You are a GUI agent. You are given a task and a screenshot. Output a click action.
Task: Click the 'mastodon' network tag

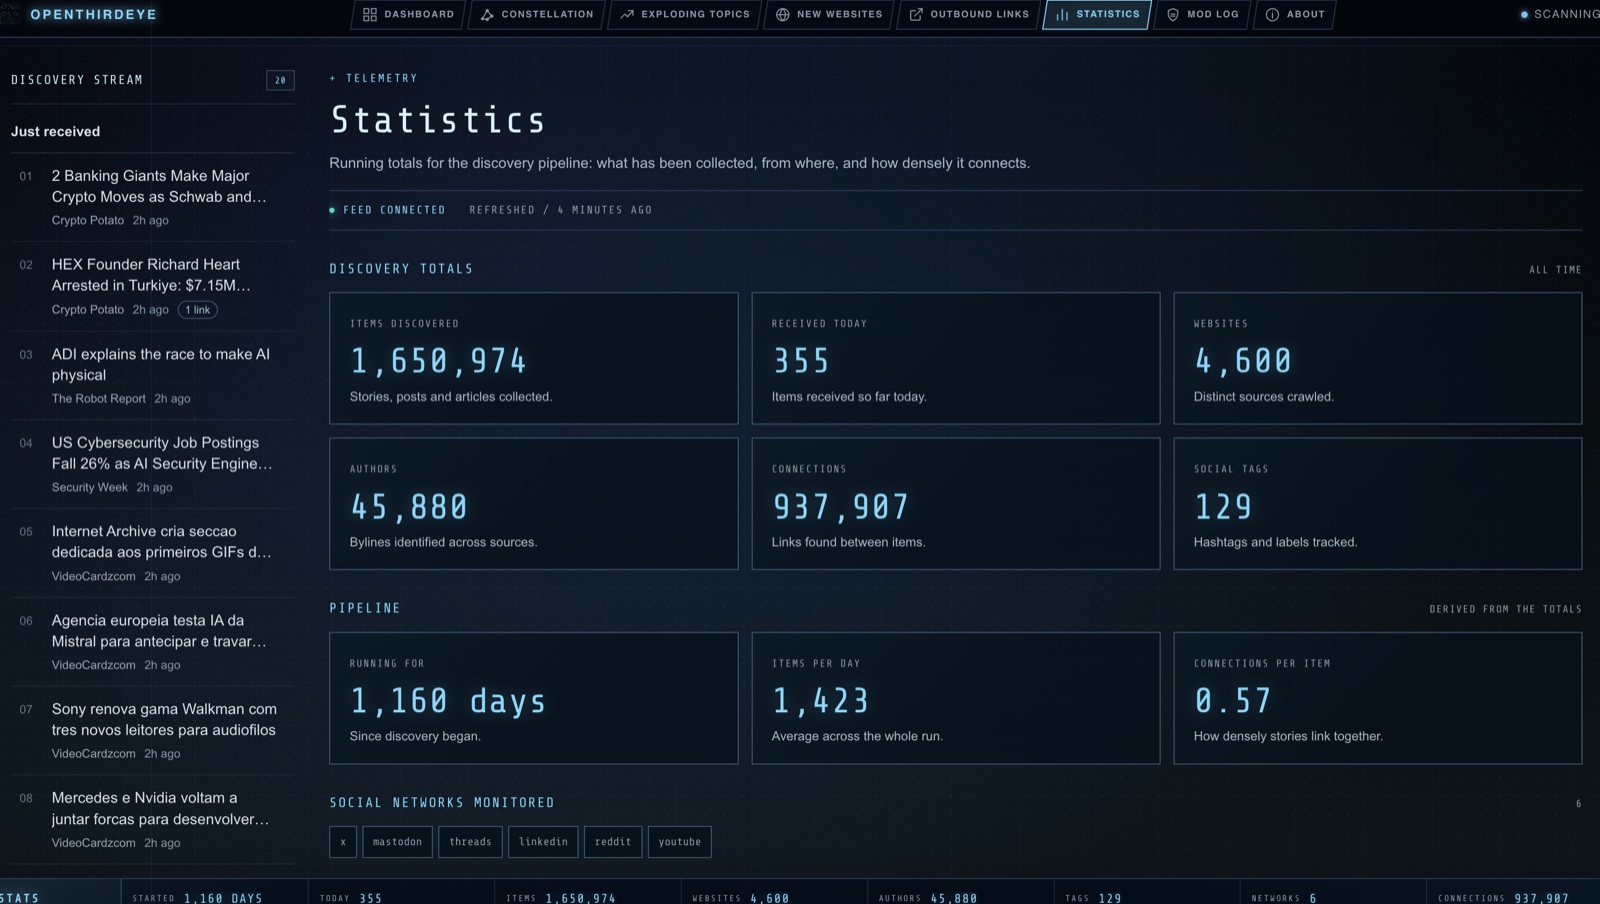pos(398,842)
